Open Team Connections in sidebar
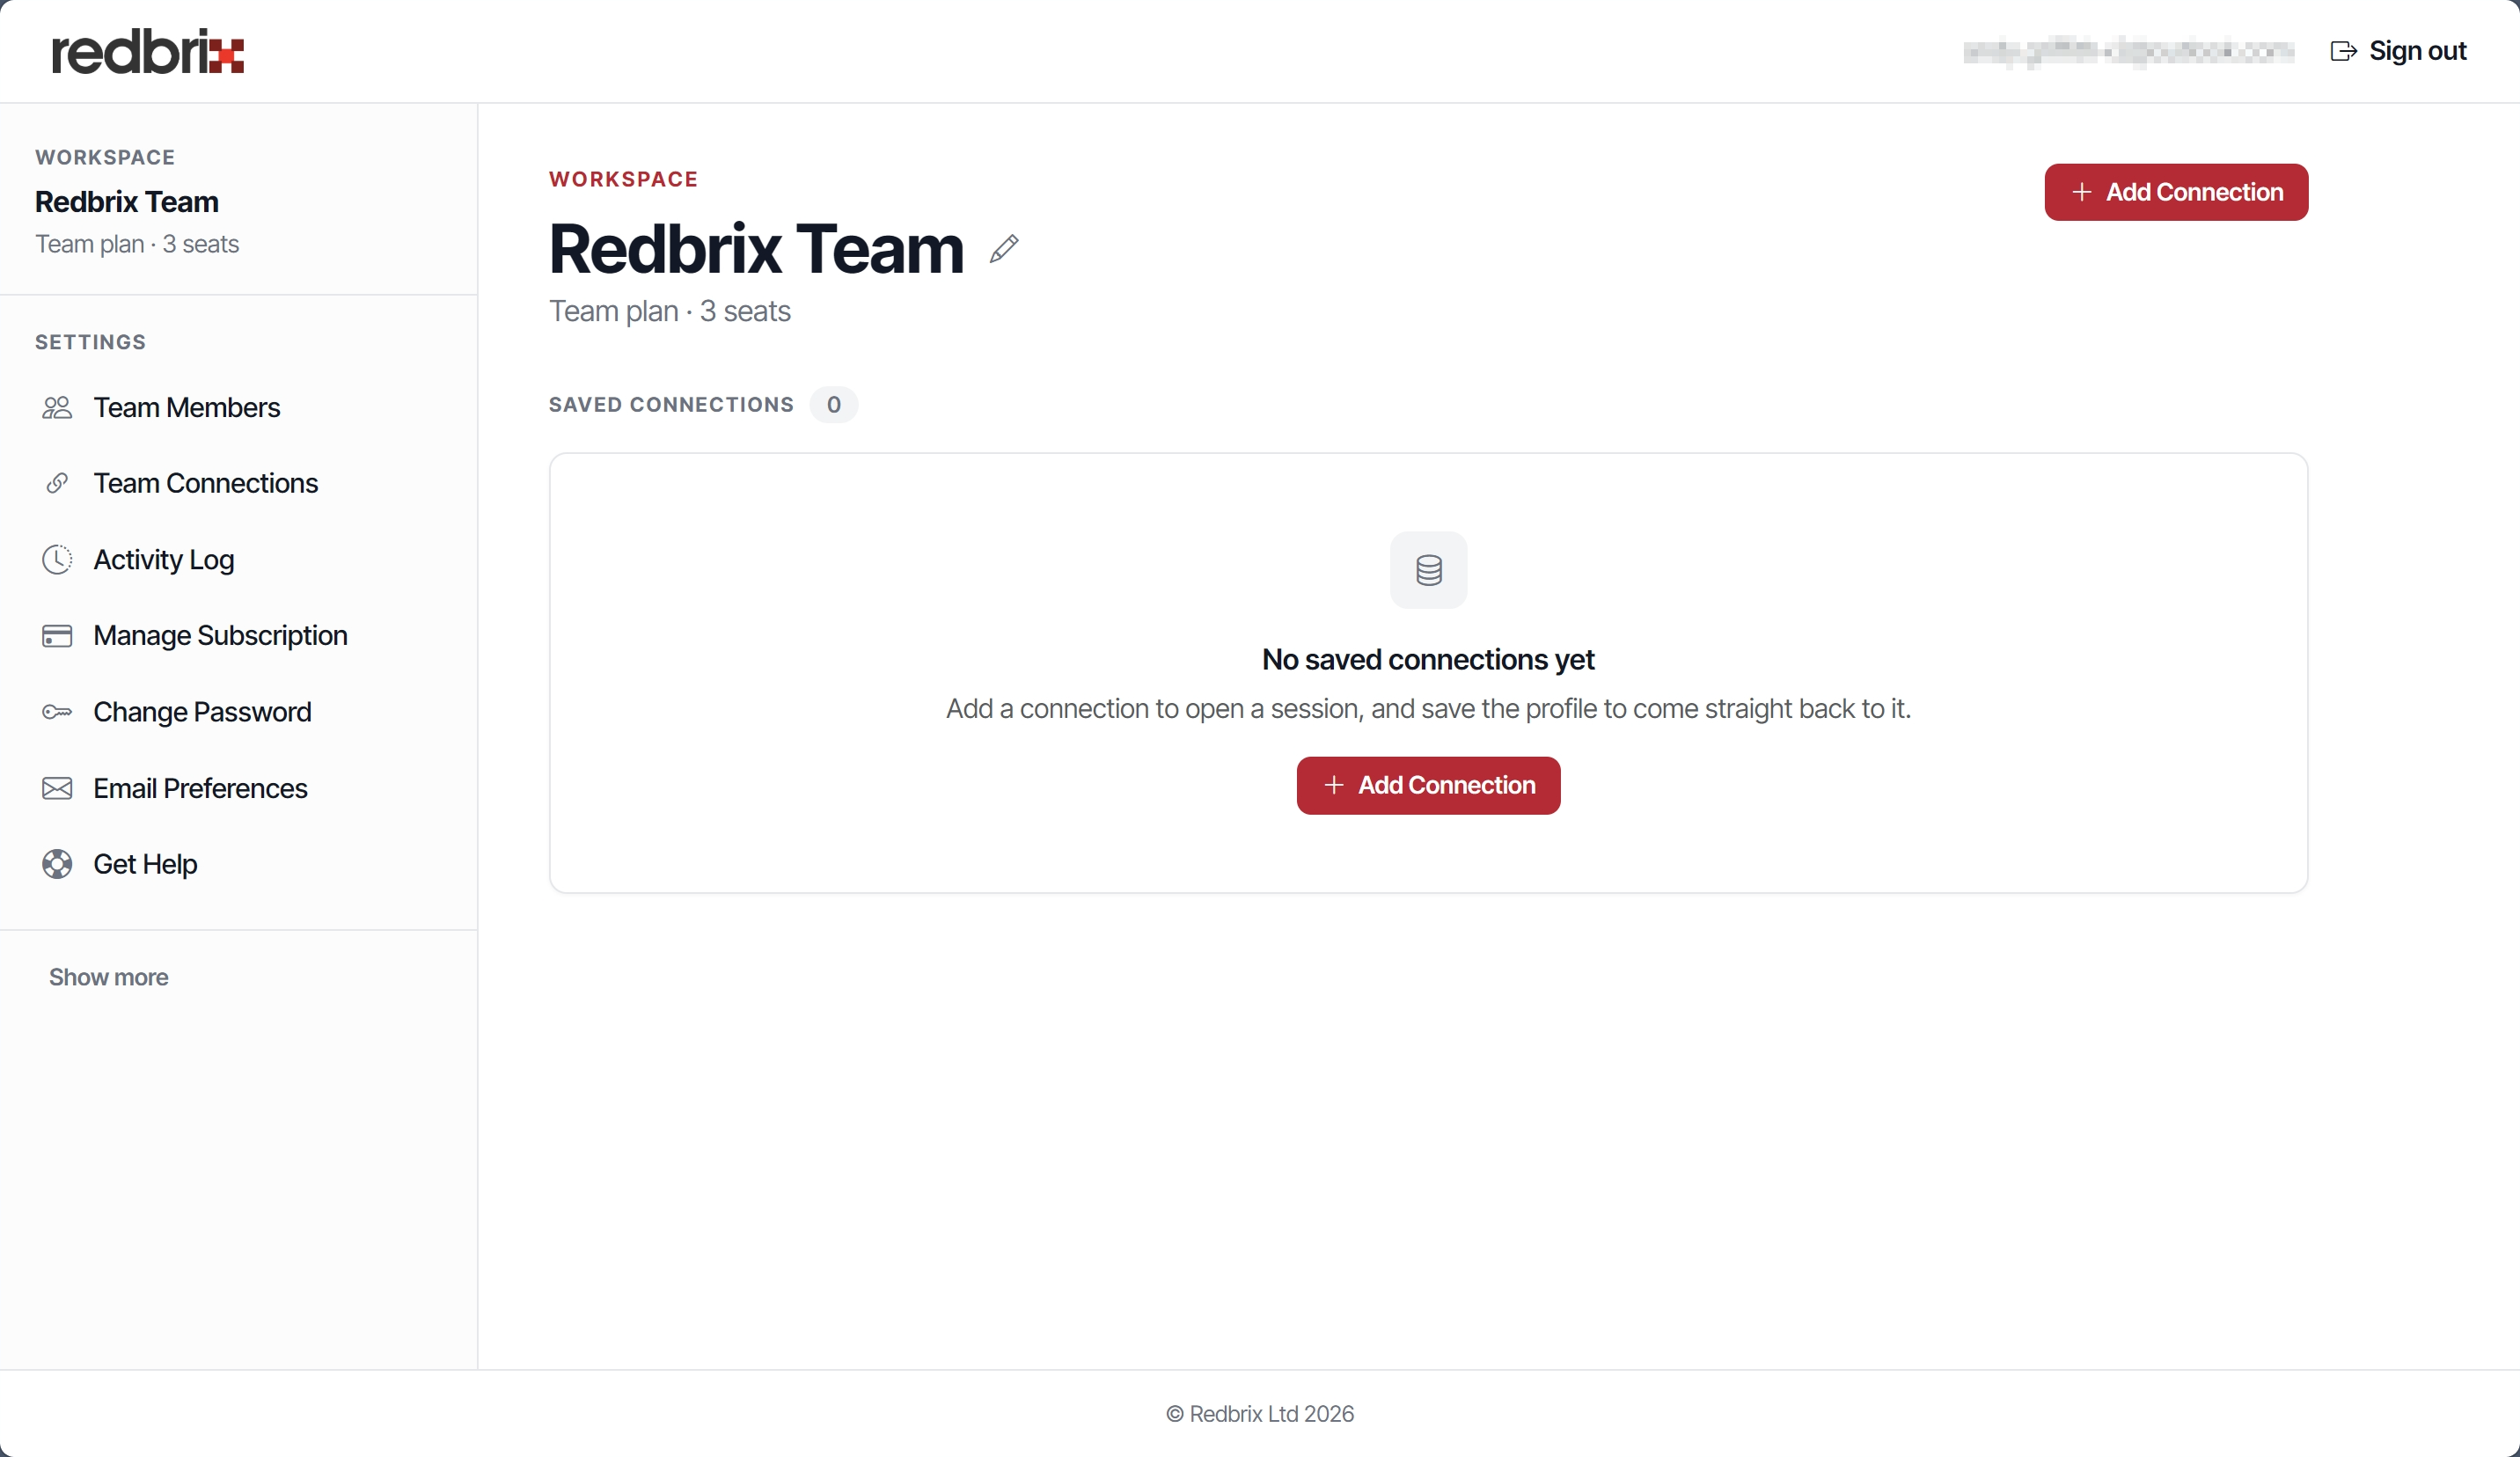Image resolution: width=2520 pixels, height=1457 pixels. [205, 483]
